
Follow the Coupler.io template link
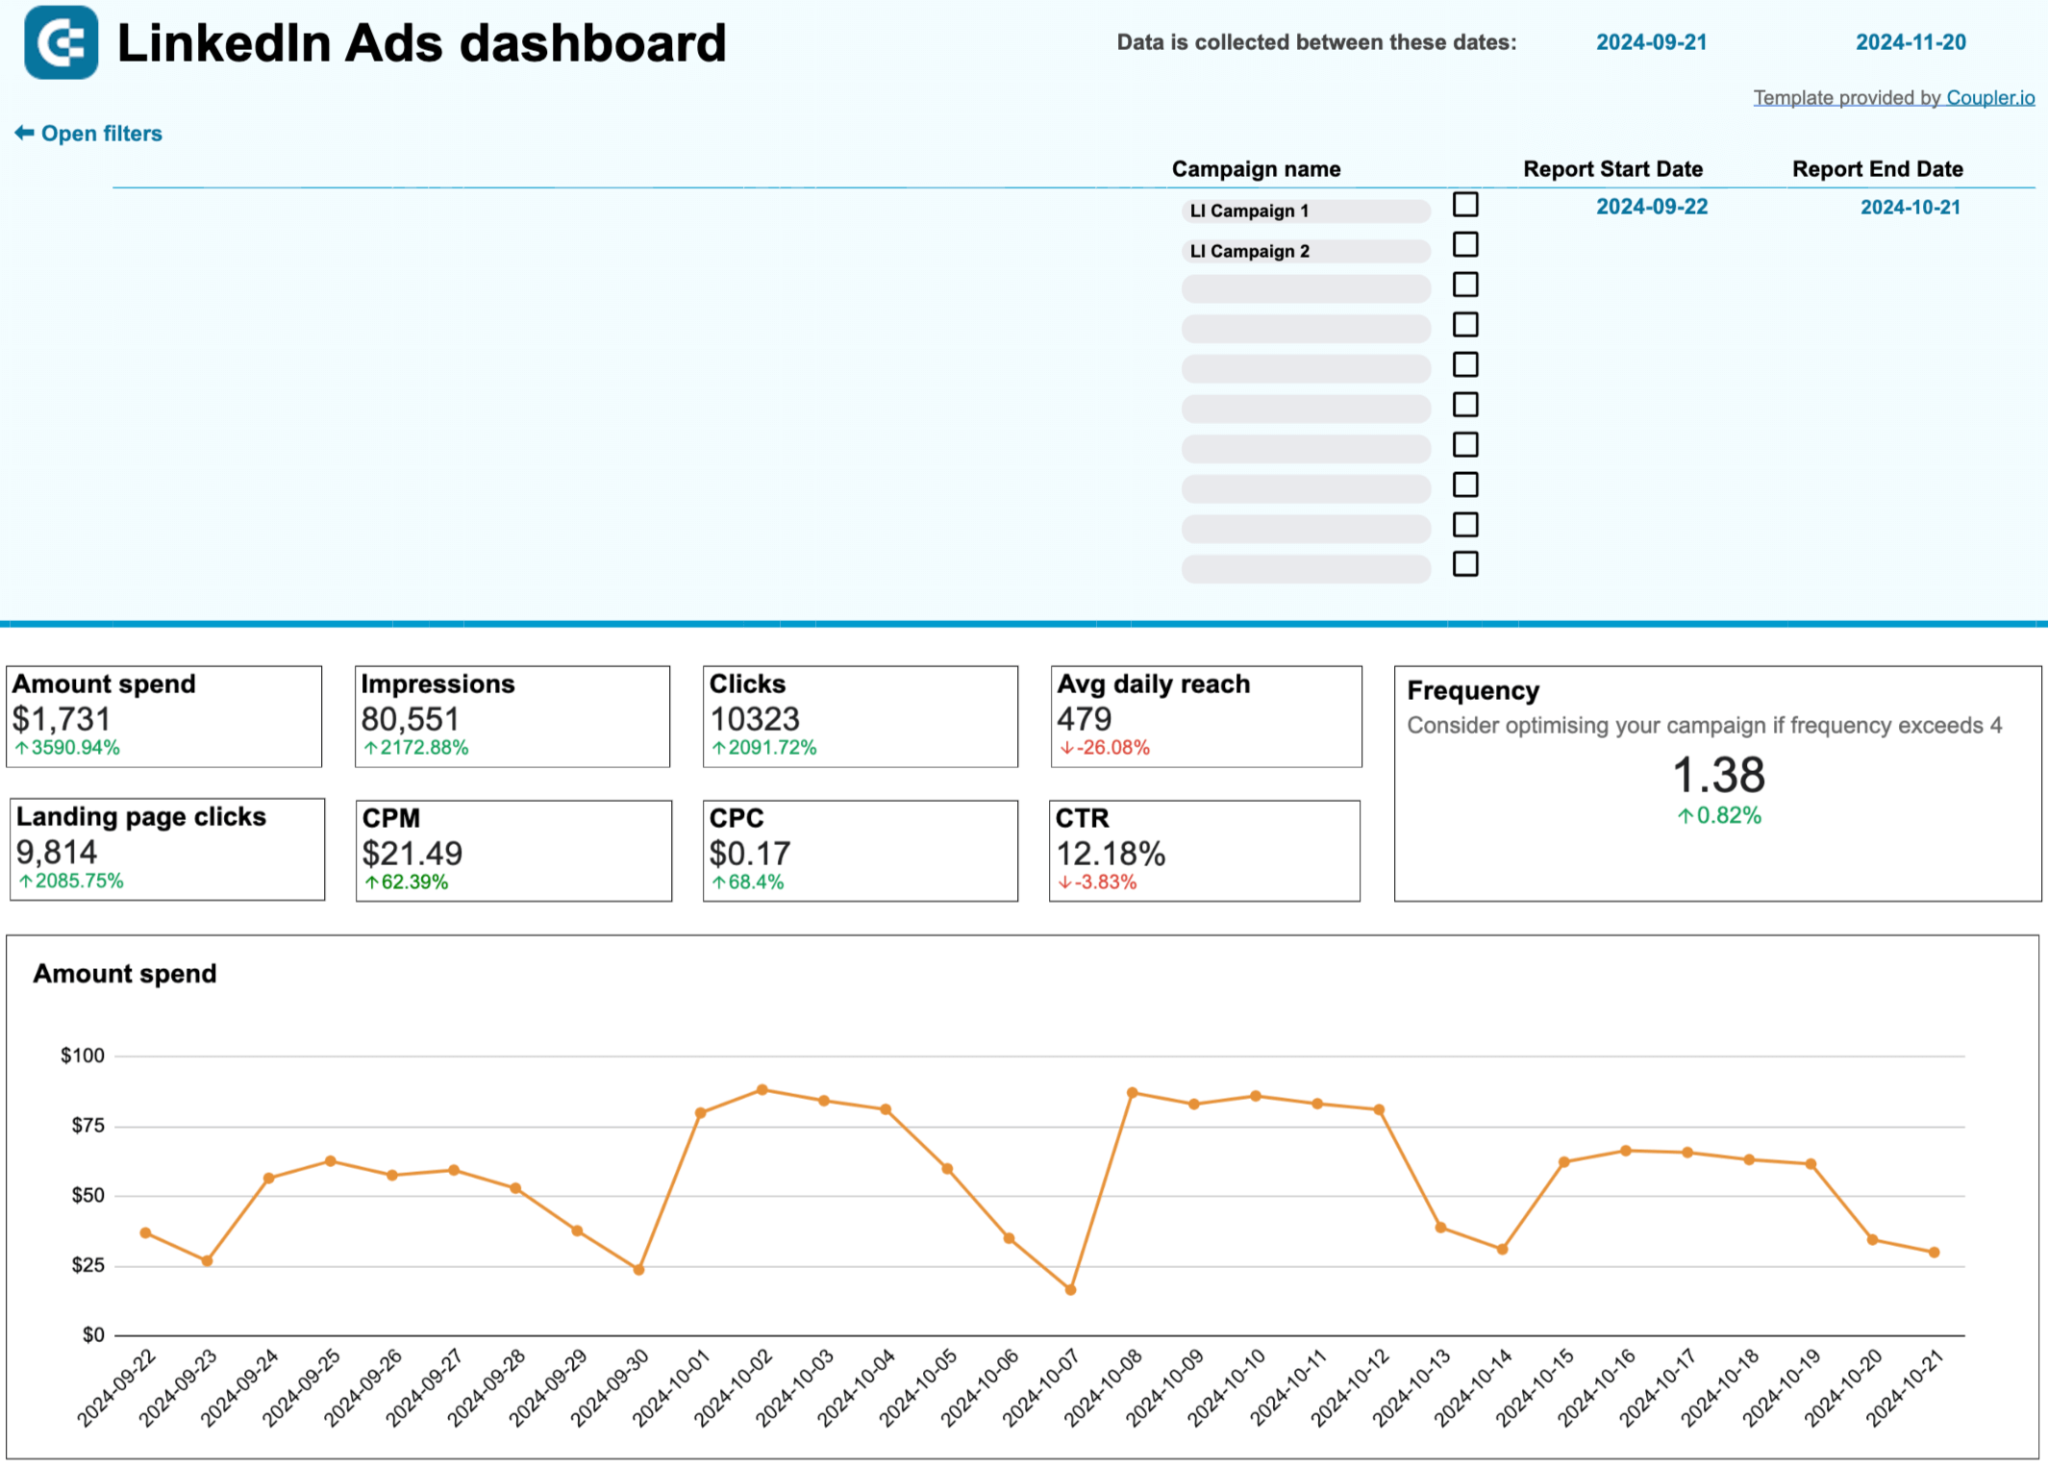point(1988,97)
